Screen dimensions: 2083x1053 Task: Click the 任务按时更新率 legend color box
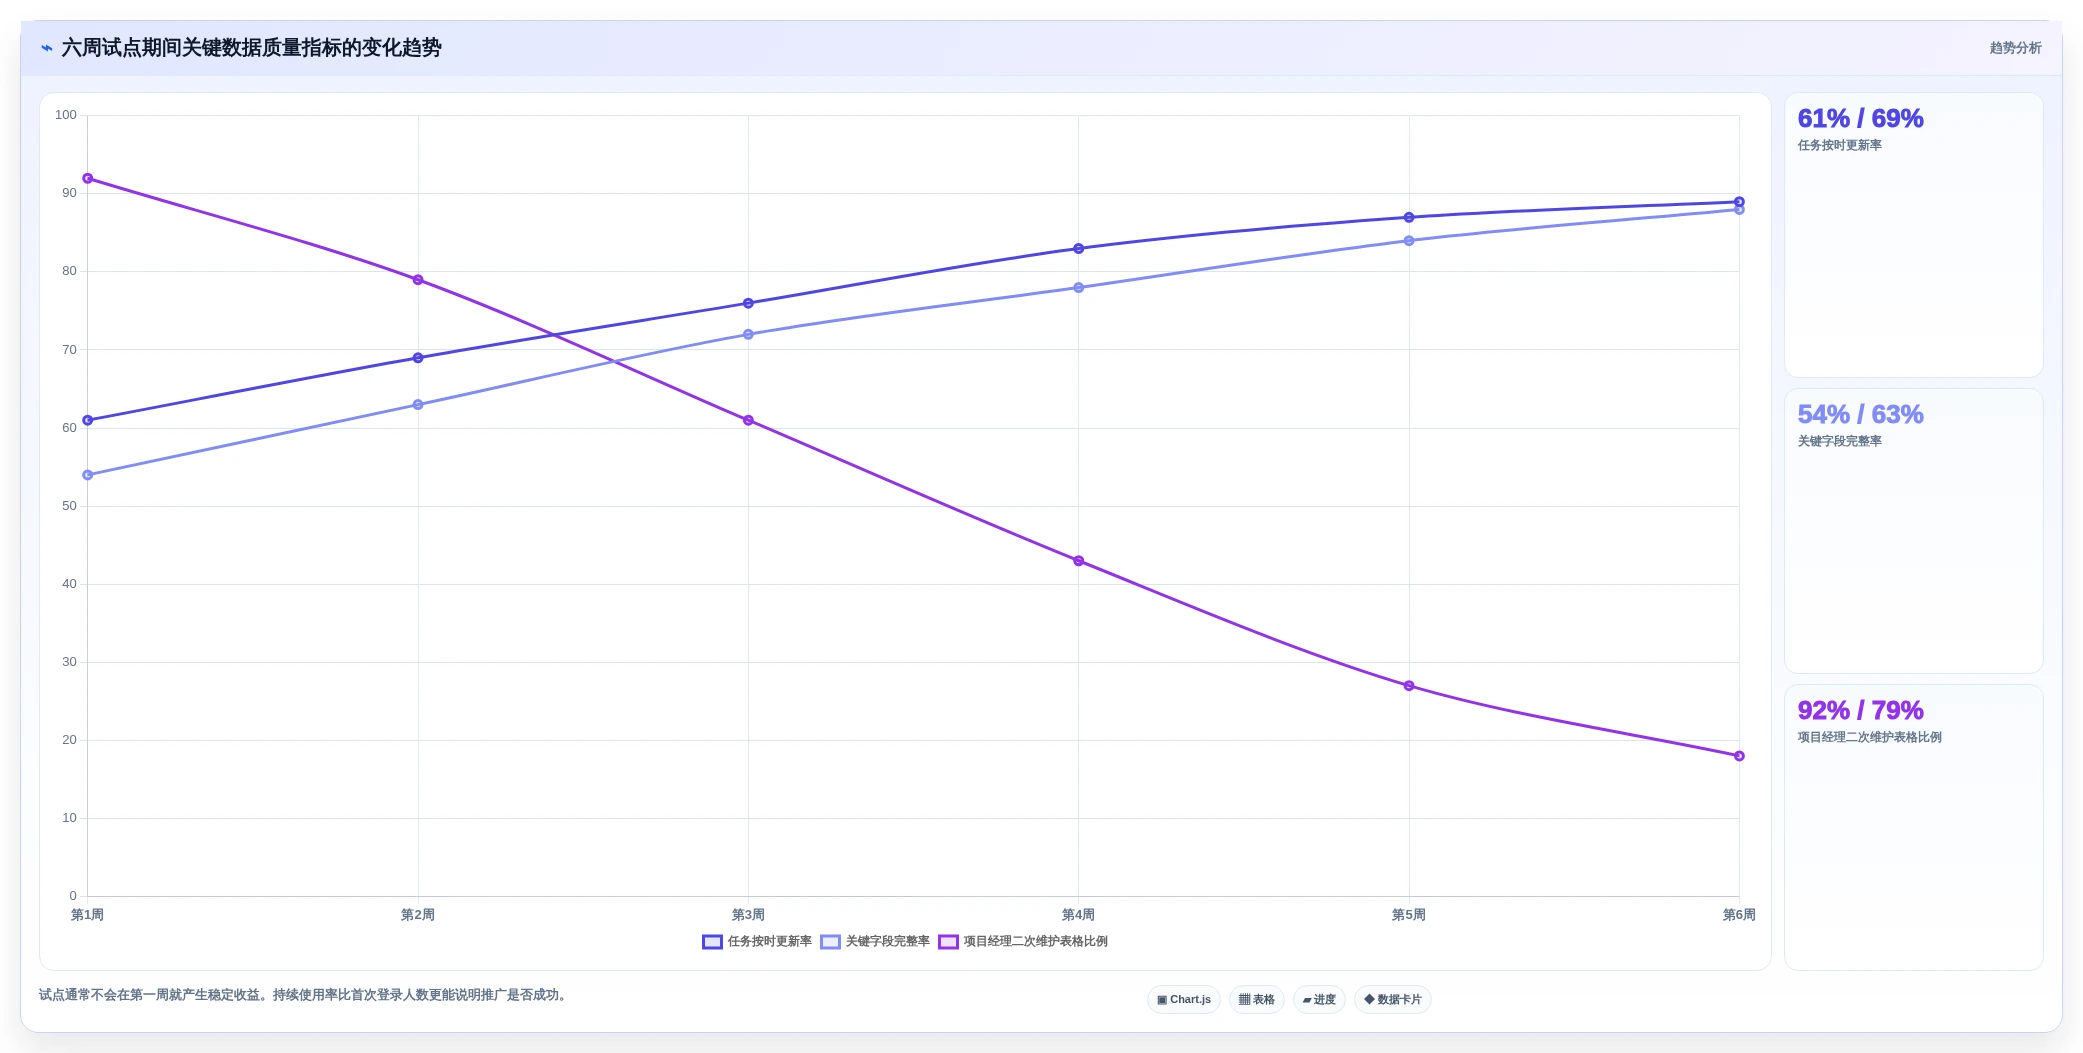(x=712, y=942)
